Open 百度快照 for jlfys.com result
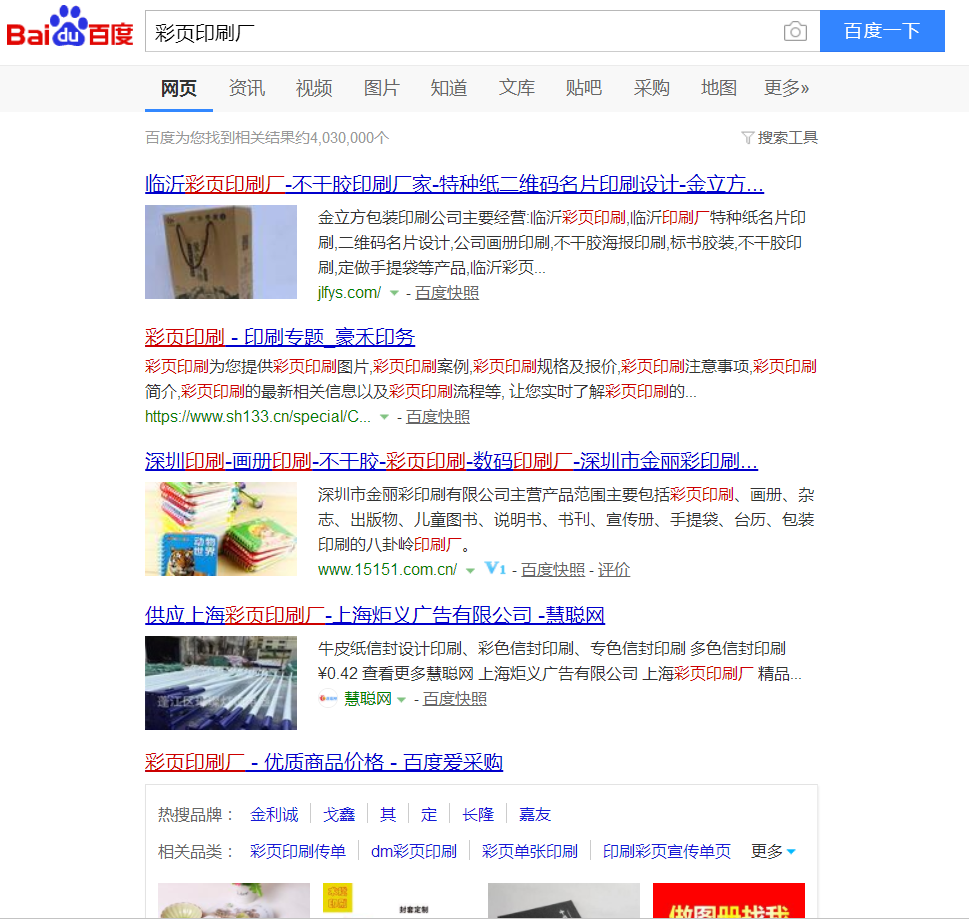 [x=447, y=293]
